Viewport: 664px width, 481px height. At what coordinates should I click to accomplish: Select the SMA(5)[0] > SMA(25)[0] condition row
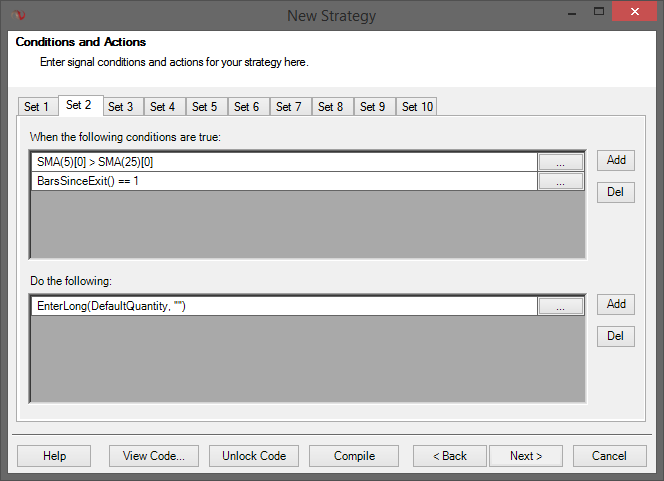[280, 162]
